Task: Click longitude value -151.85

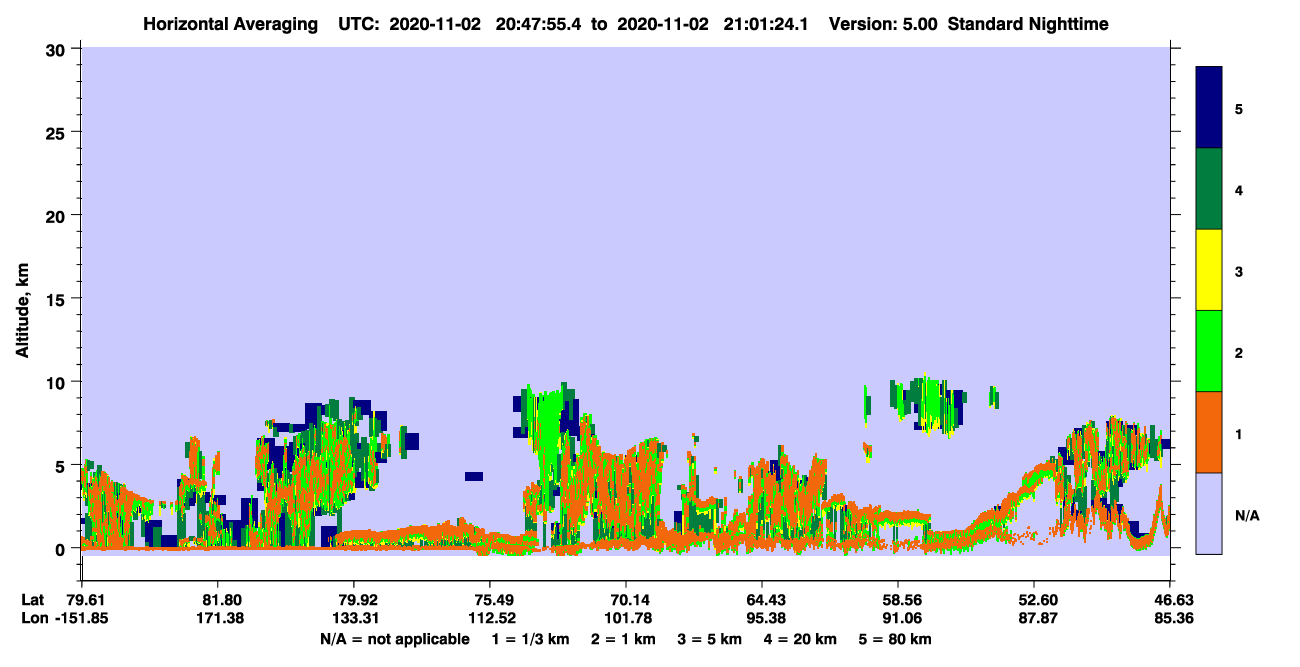Action: (x=81, y=618)
